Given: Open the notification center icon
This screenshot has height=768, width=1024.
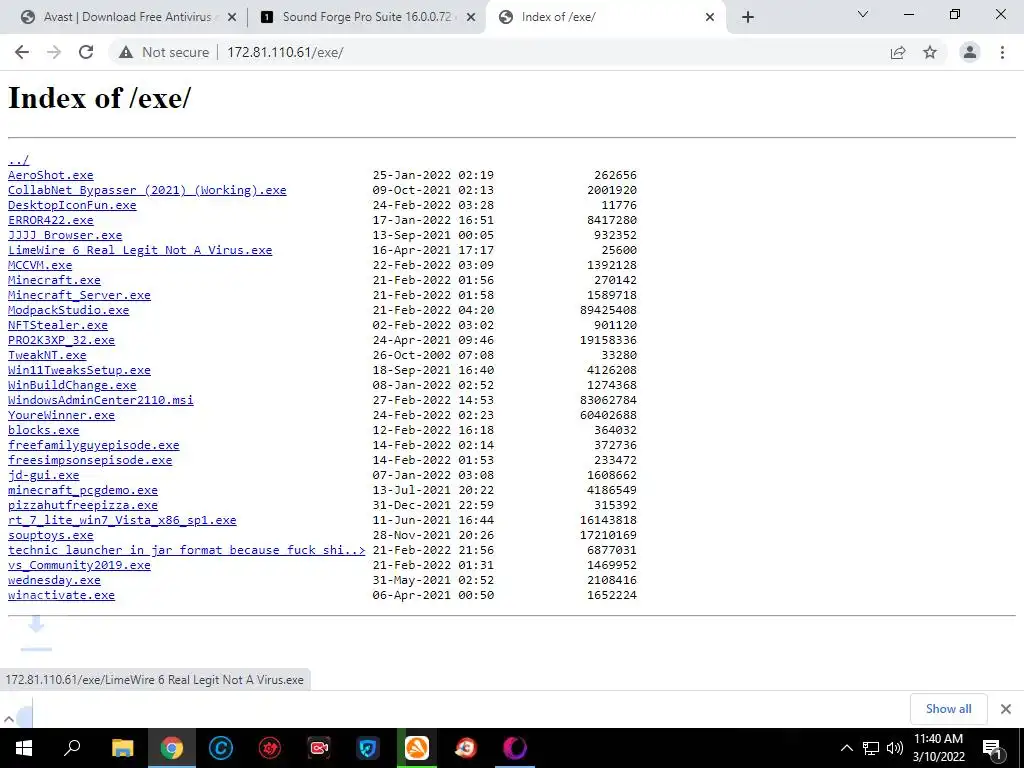Looking at the screenshot, I should [992, 748].
